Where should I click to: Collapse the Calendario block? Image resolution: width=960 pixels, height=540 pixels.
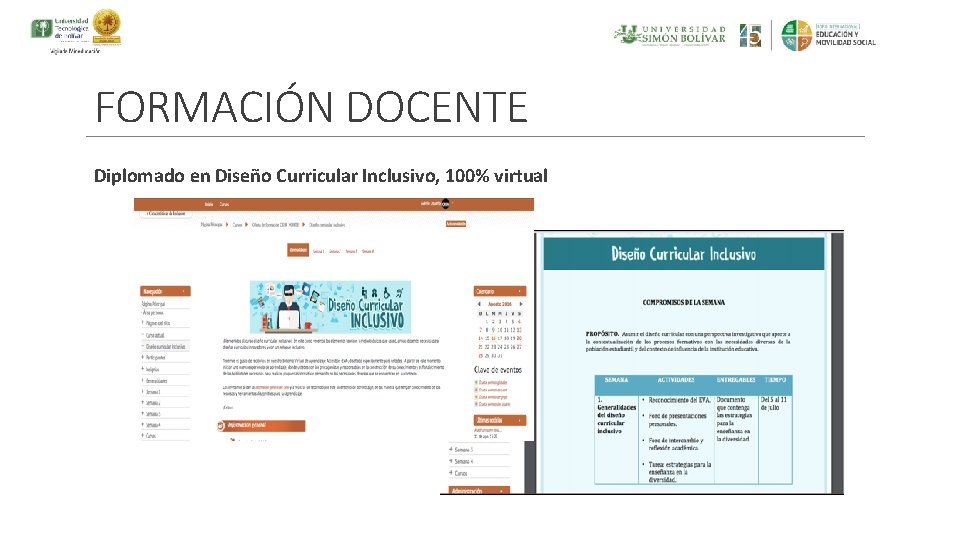point(519,291)
